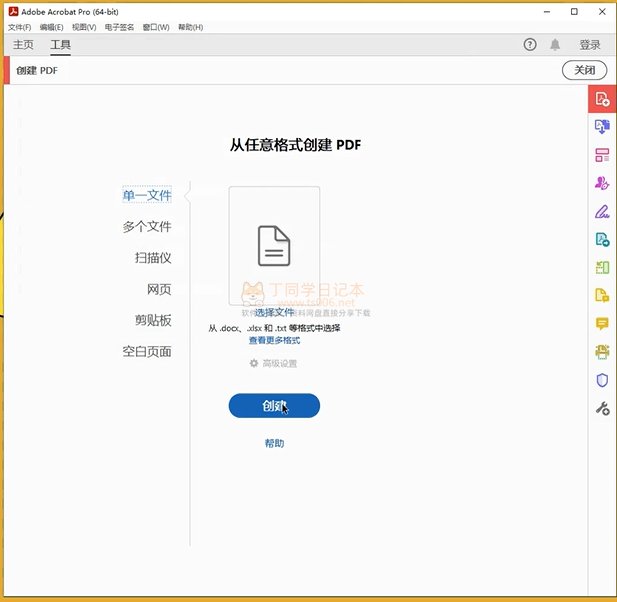Click the Adobe Acrobat logo in the title bar
The height and width of the screenshot is (602, 617).
(x=13, y=11)
